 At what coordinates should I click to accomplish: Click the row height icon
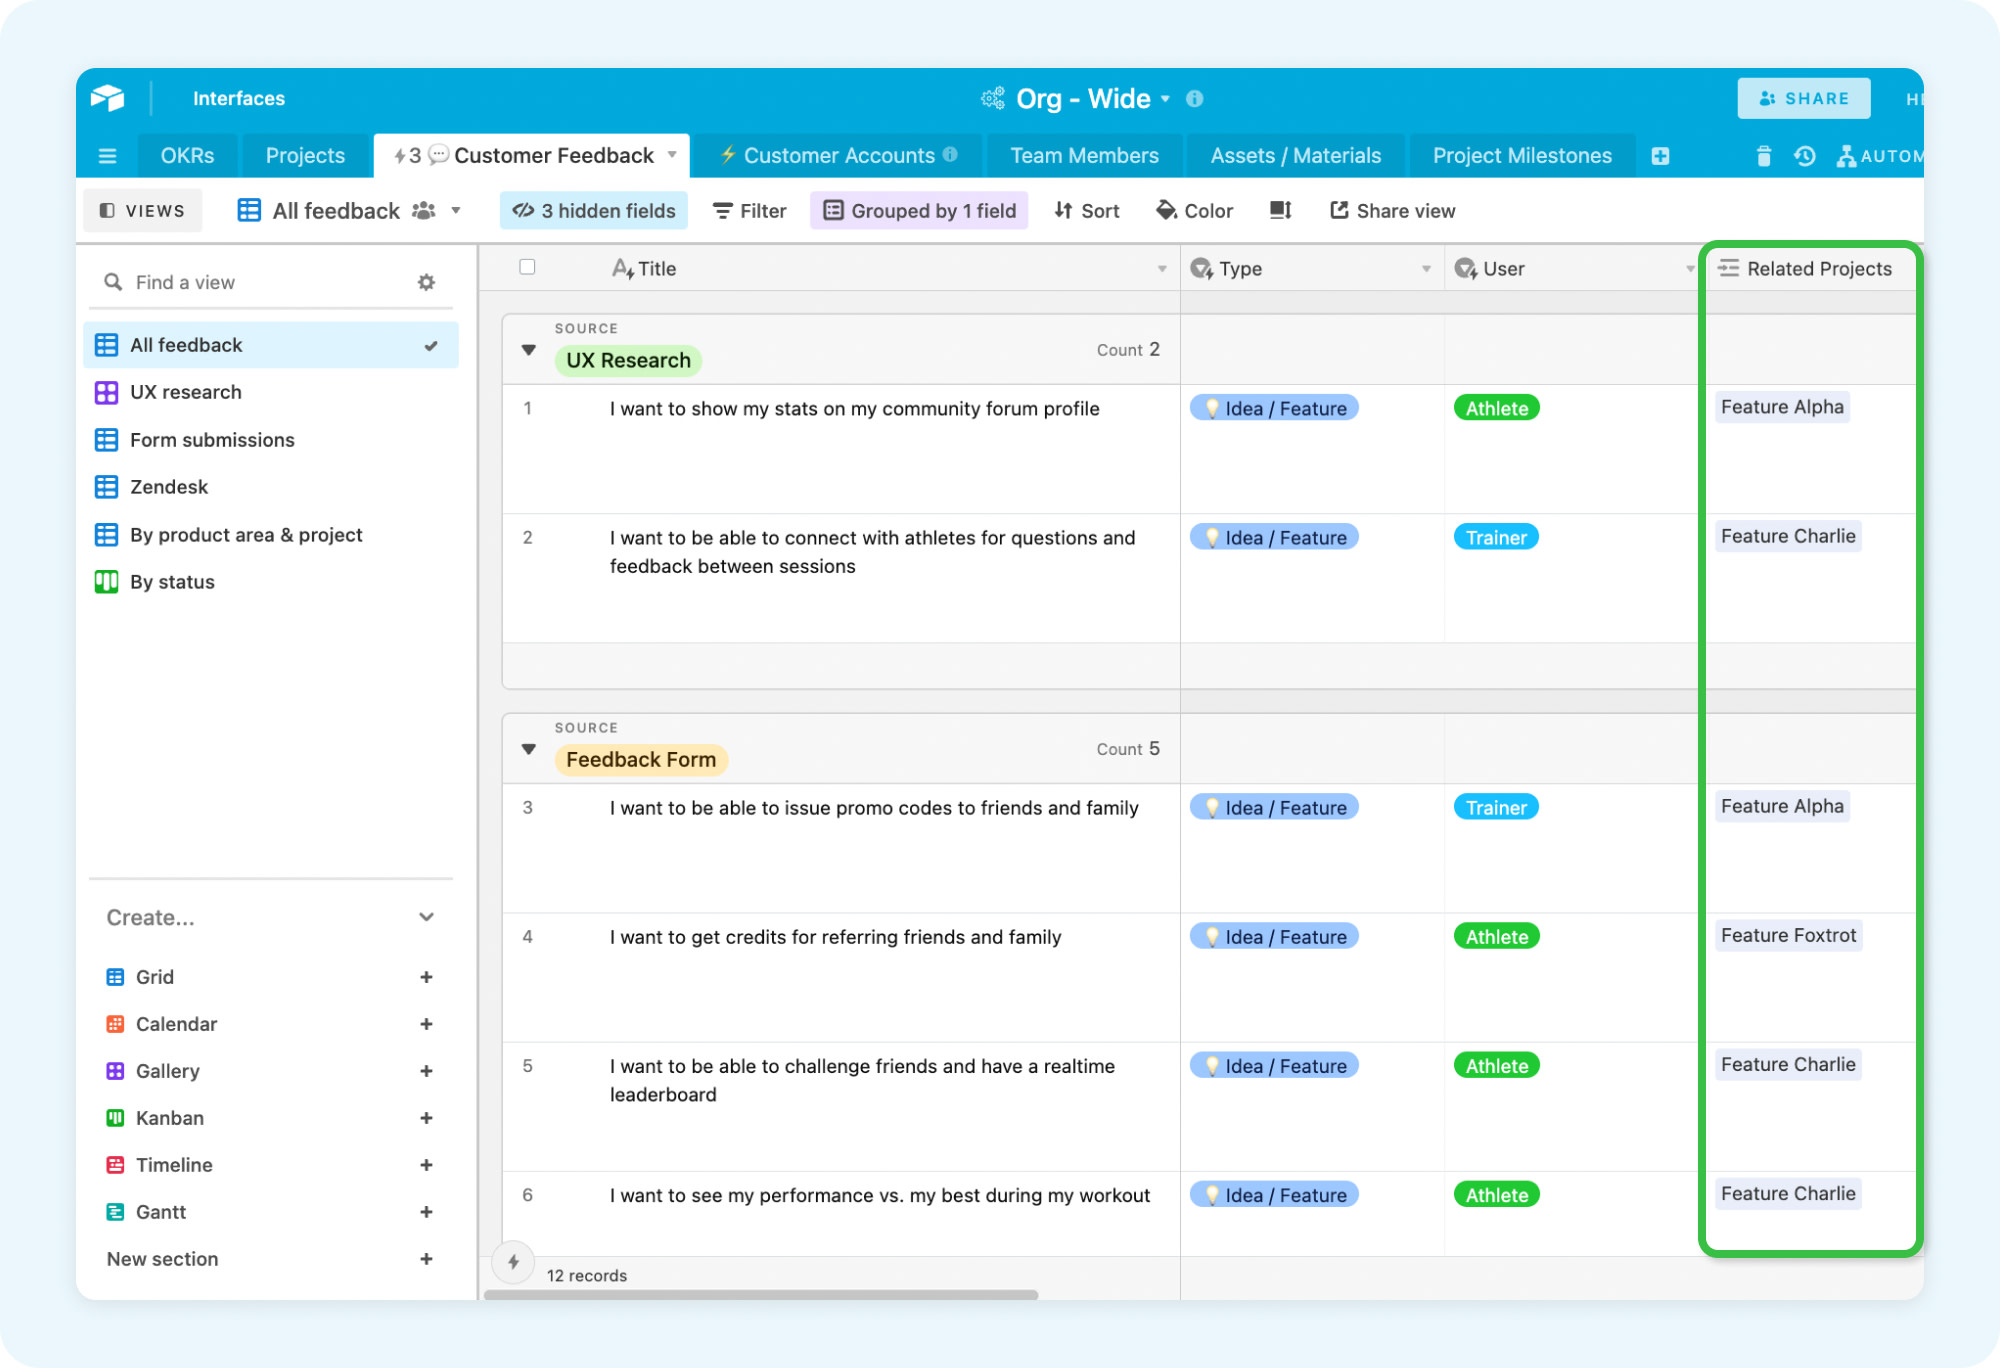[x=1280, y=210]
